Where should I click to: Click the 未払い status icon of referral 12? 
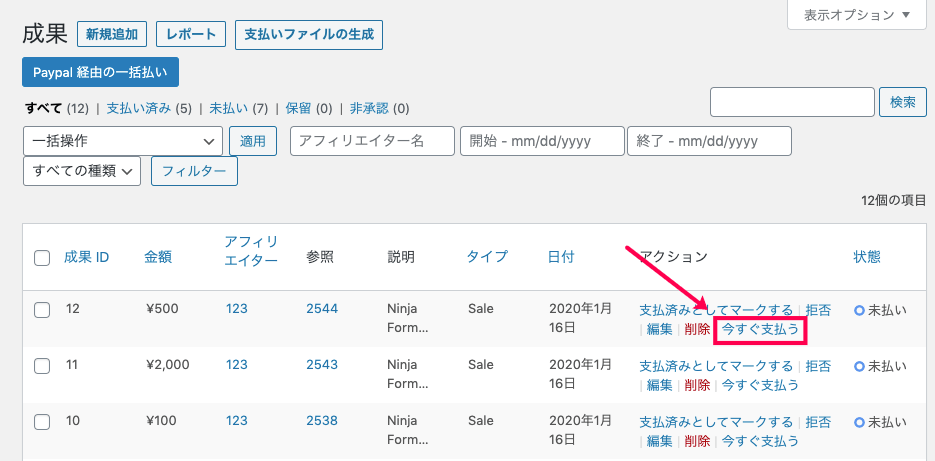(859, 310)
